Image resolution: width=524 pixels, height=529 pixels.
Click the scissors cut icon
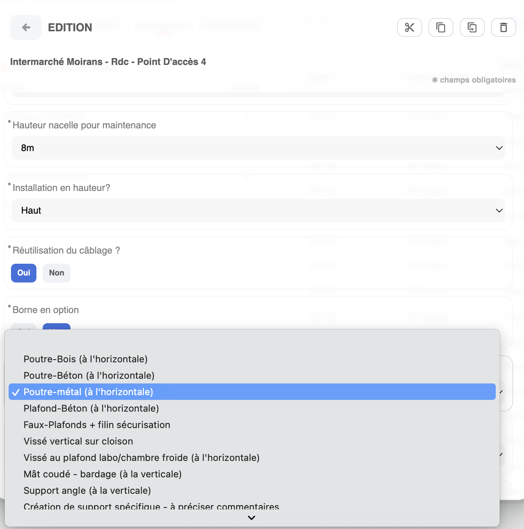pyautogui.click(x=409, y=27)
